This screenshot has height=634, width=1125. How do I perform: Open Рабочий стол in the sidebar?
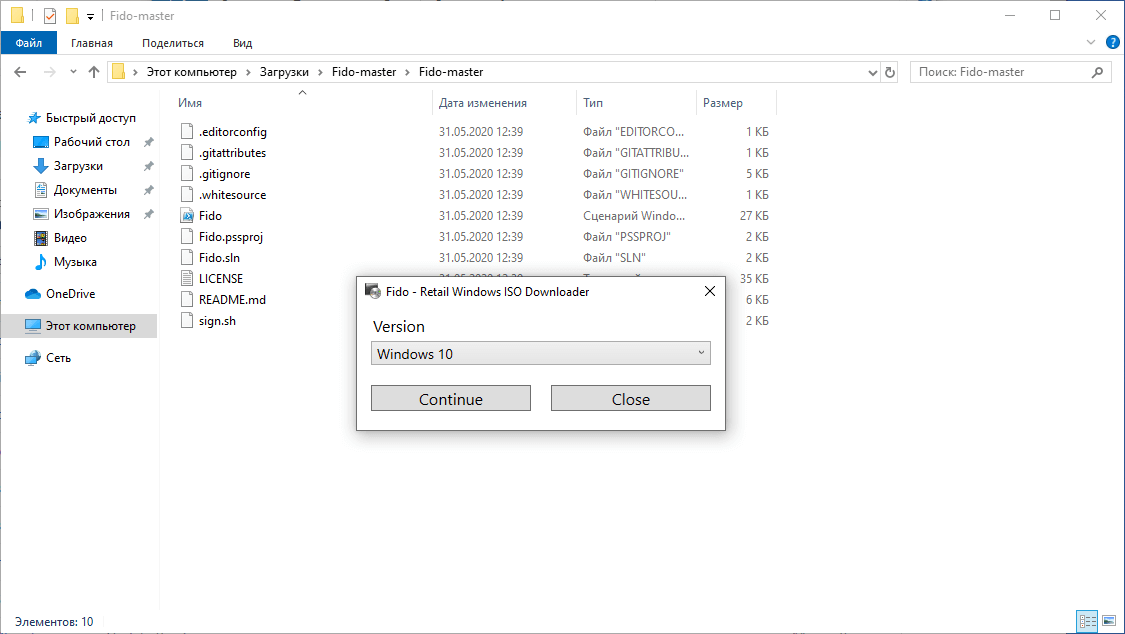coord(92,142)
